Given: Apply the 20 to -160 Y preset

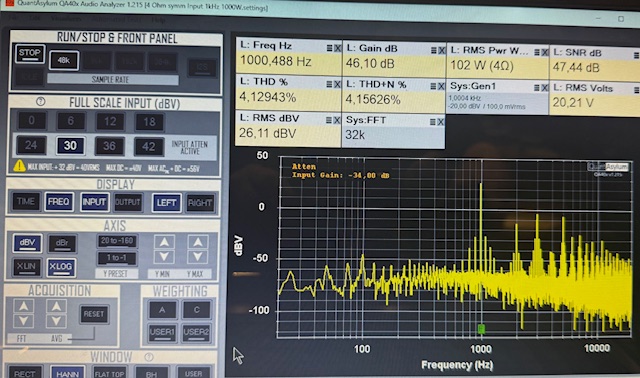Looking at the screenshot, I should (x=117, y=241).
